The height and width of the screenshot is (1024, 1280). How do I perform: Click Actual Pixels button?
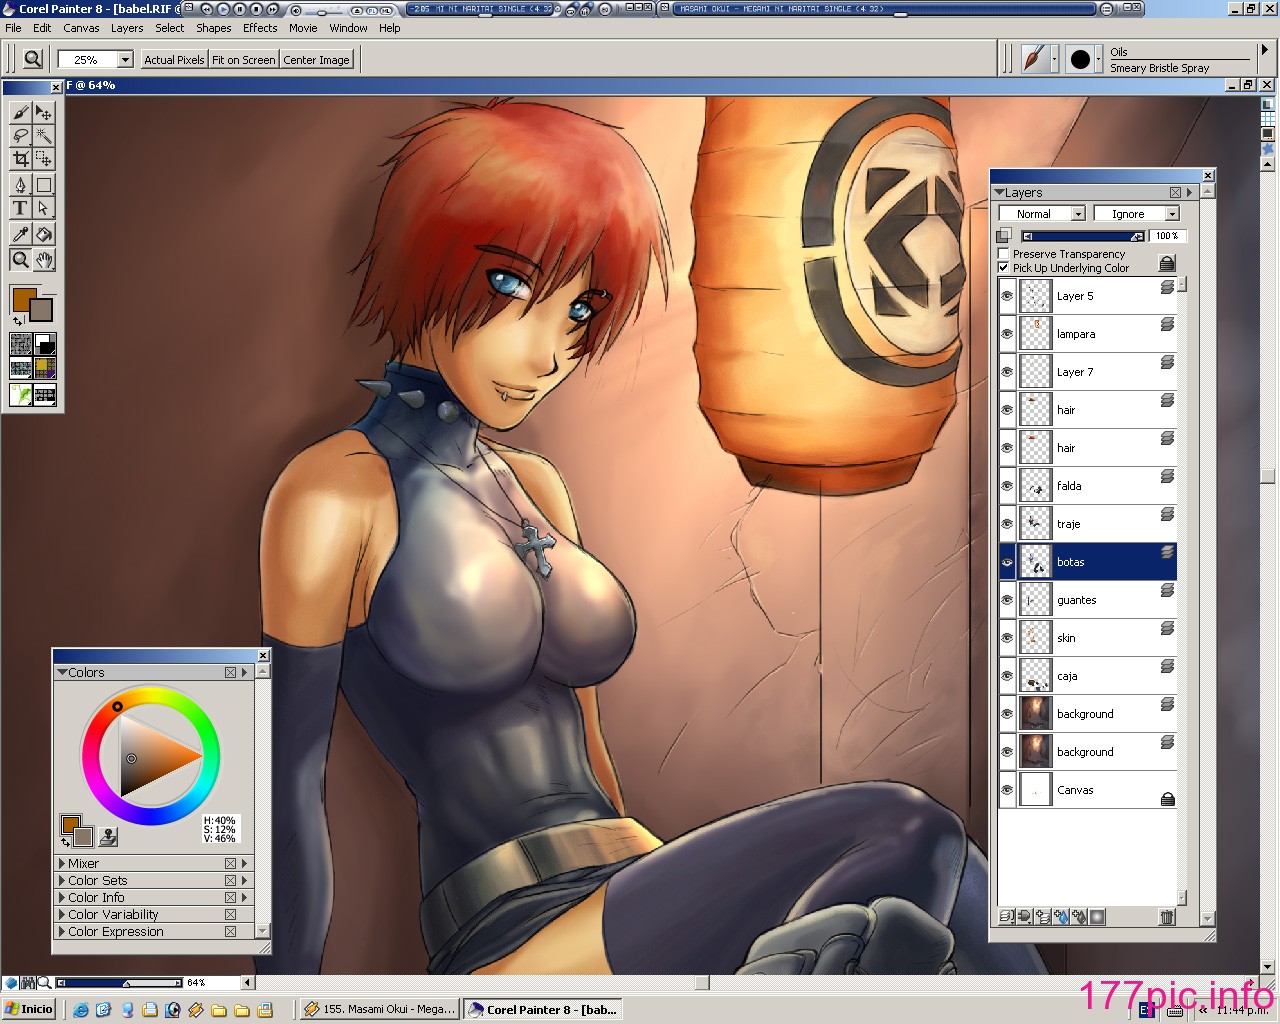click(x=174, y=60)
